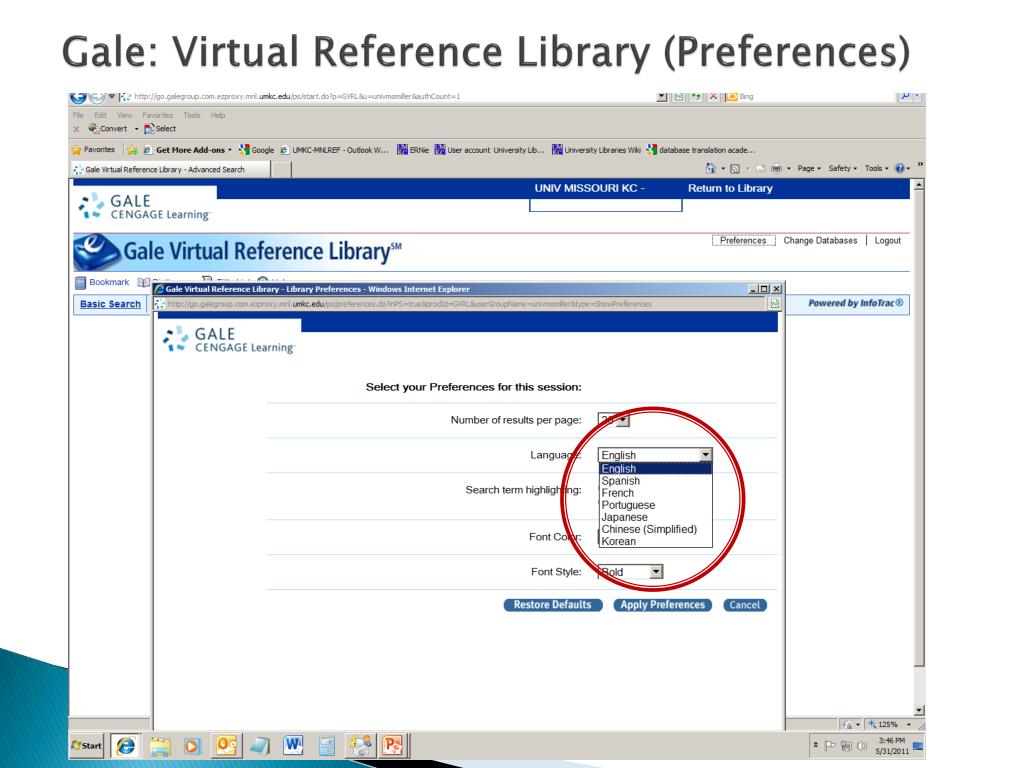The width and height of the screenshot is (1024, 768).
Task: Click the Favorites star button
Action: point(93,150)
